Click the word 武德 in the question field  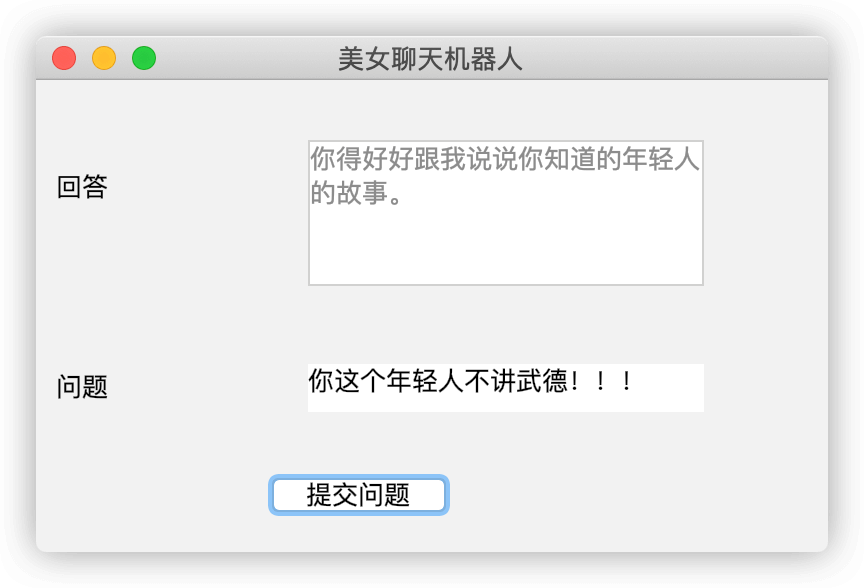click(542, 381)
